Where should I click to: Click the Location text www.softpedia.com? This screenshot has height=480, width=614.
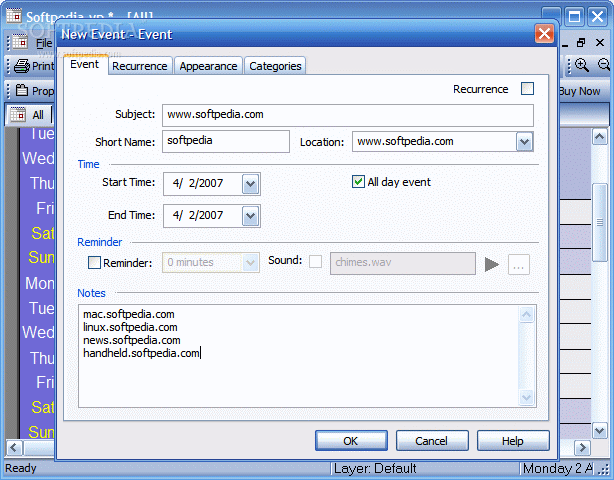[405, 141]
